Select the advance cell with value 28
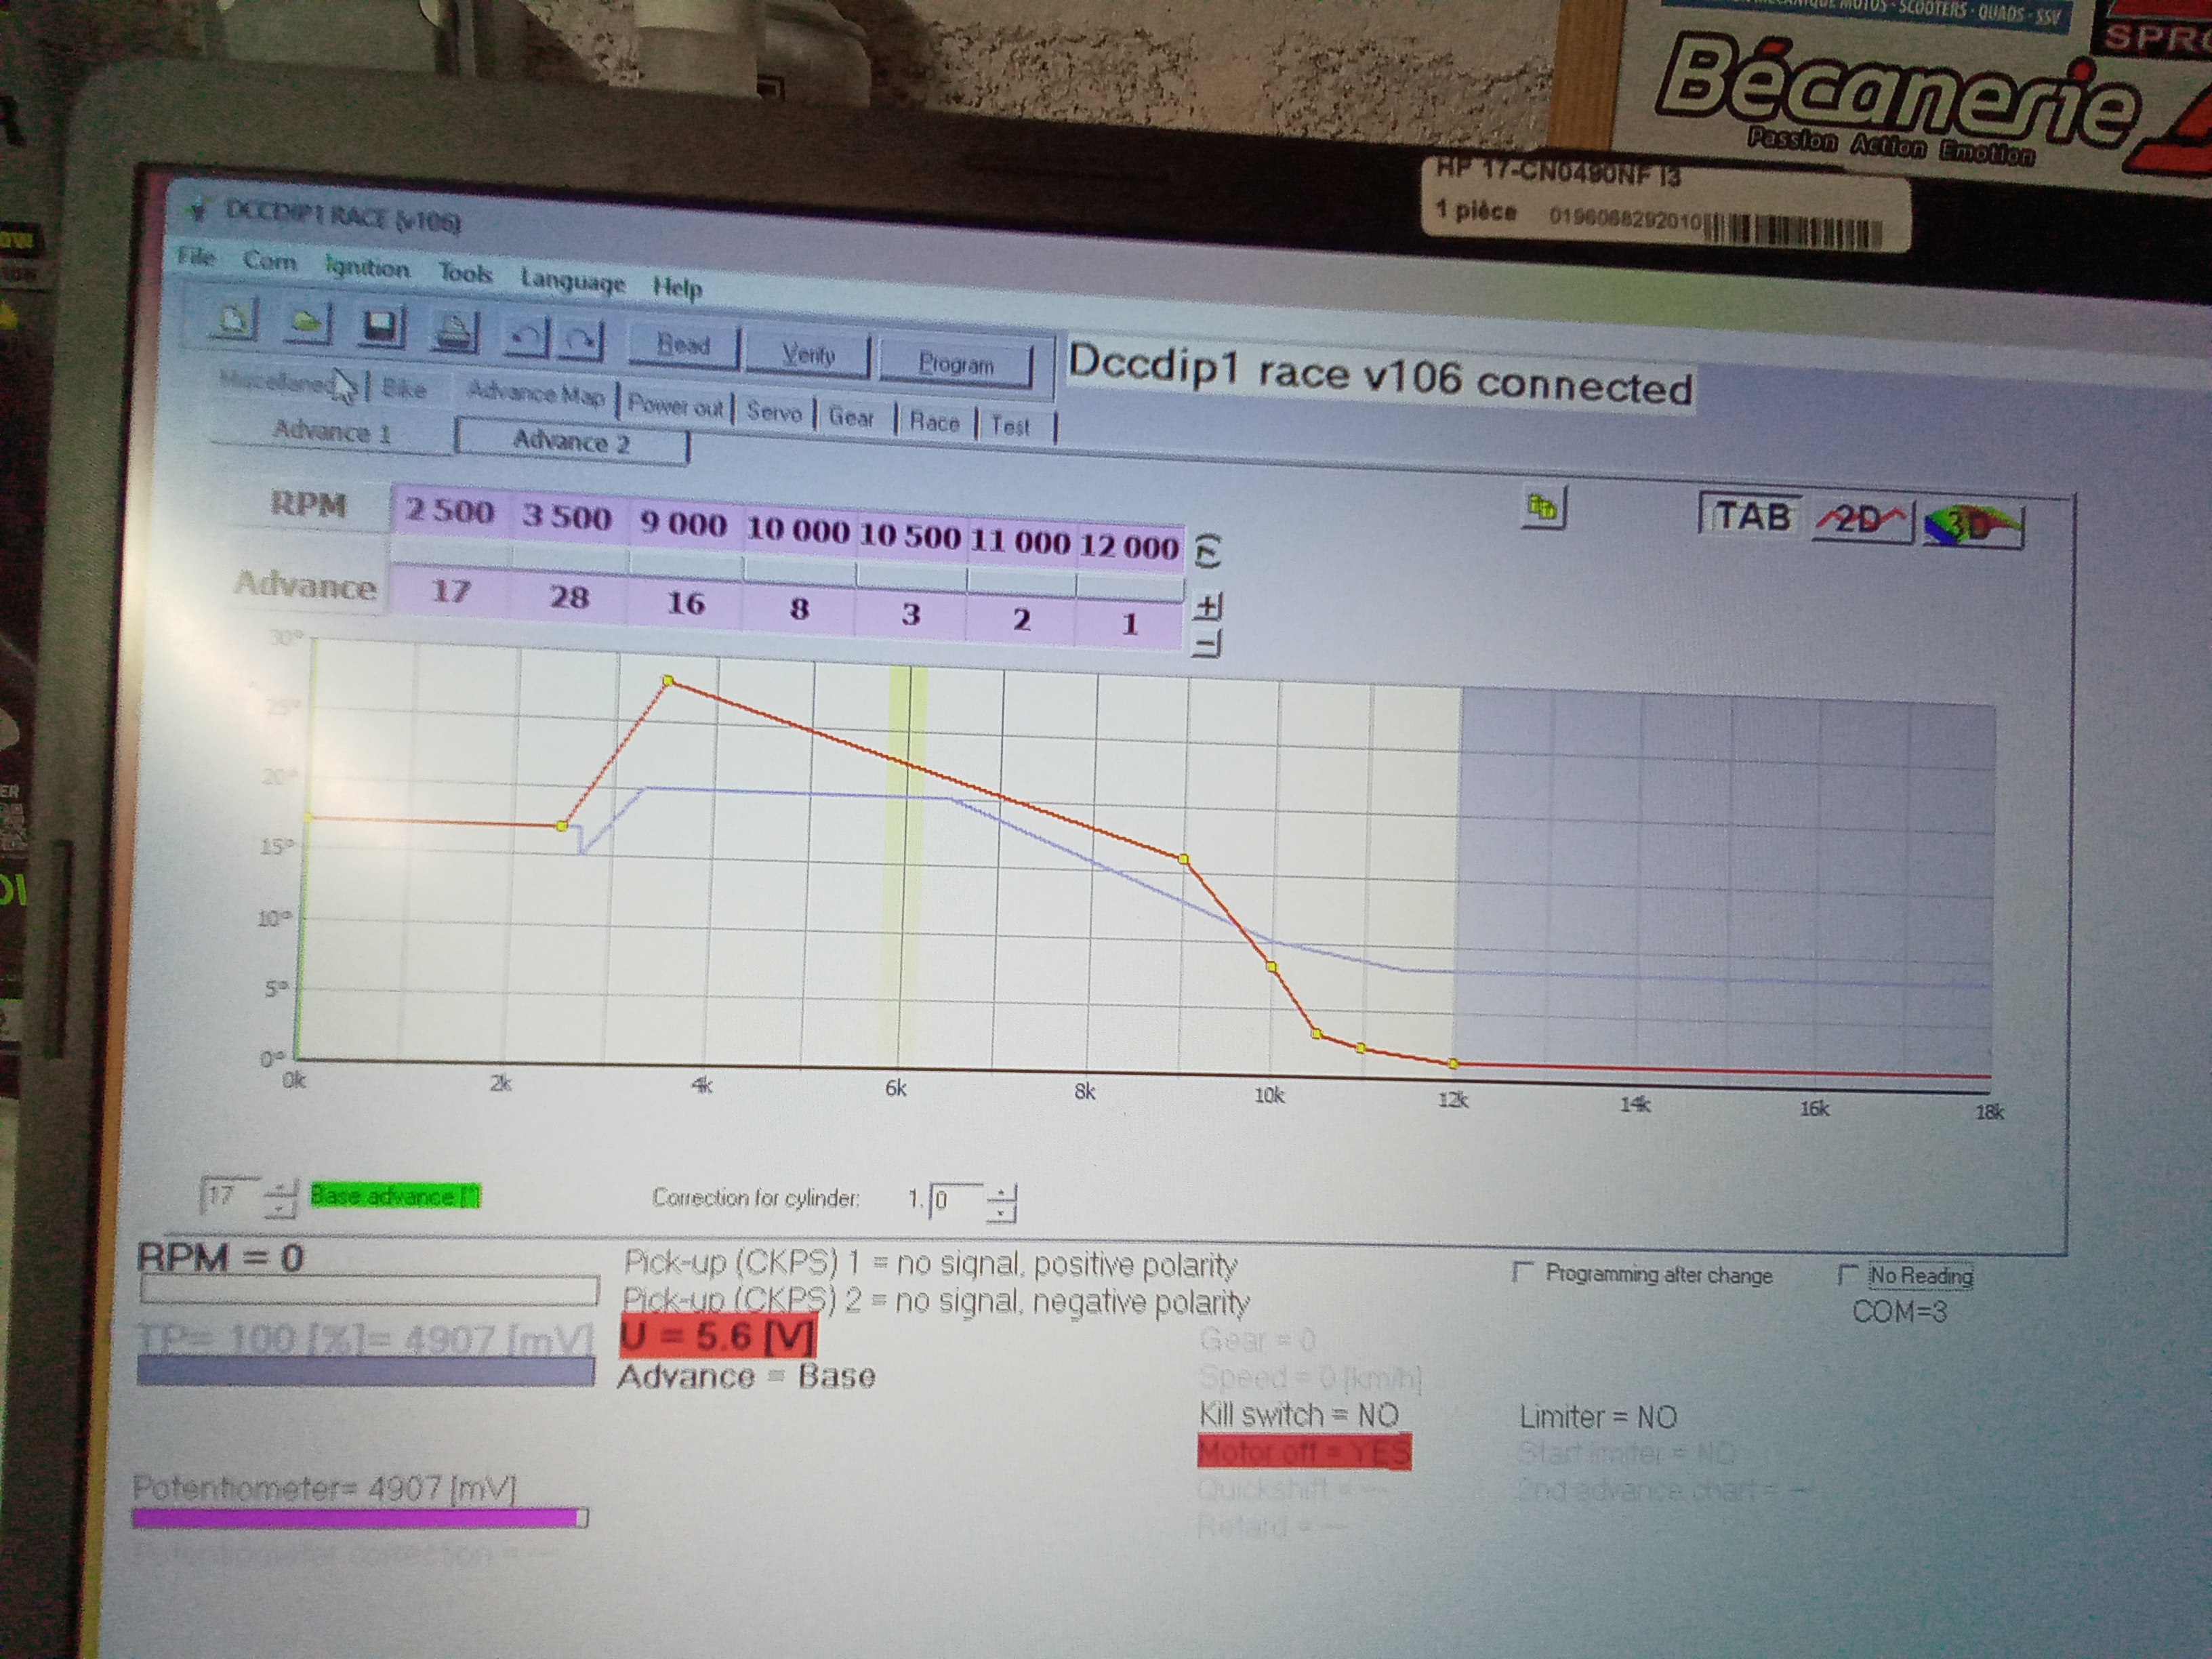Viewport: 2212px width, 1659px height. pyautogui.click(x=569, y=597)
